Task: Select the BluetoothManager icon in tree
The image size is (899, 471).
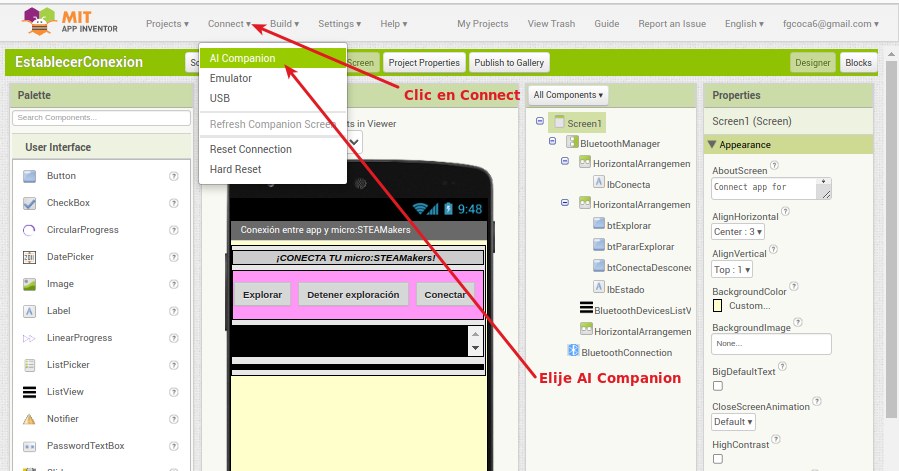Action: coord(572,142)
